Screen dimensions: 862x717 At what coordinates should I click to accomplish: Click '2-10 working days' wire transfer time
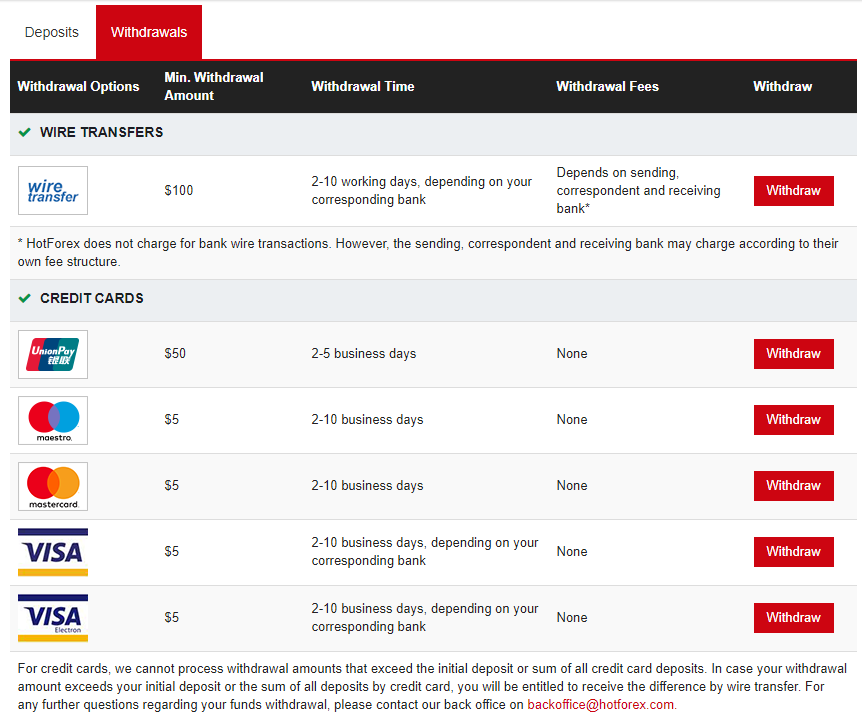[422, 190]
